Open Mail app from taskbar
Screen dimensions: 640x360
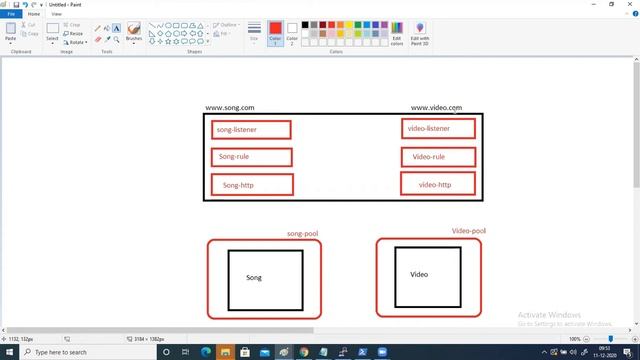[264, 352]
